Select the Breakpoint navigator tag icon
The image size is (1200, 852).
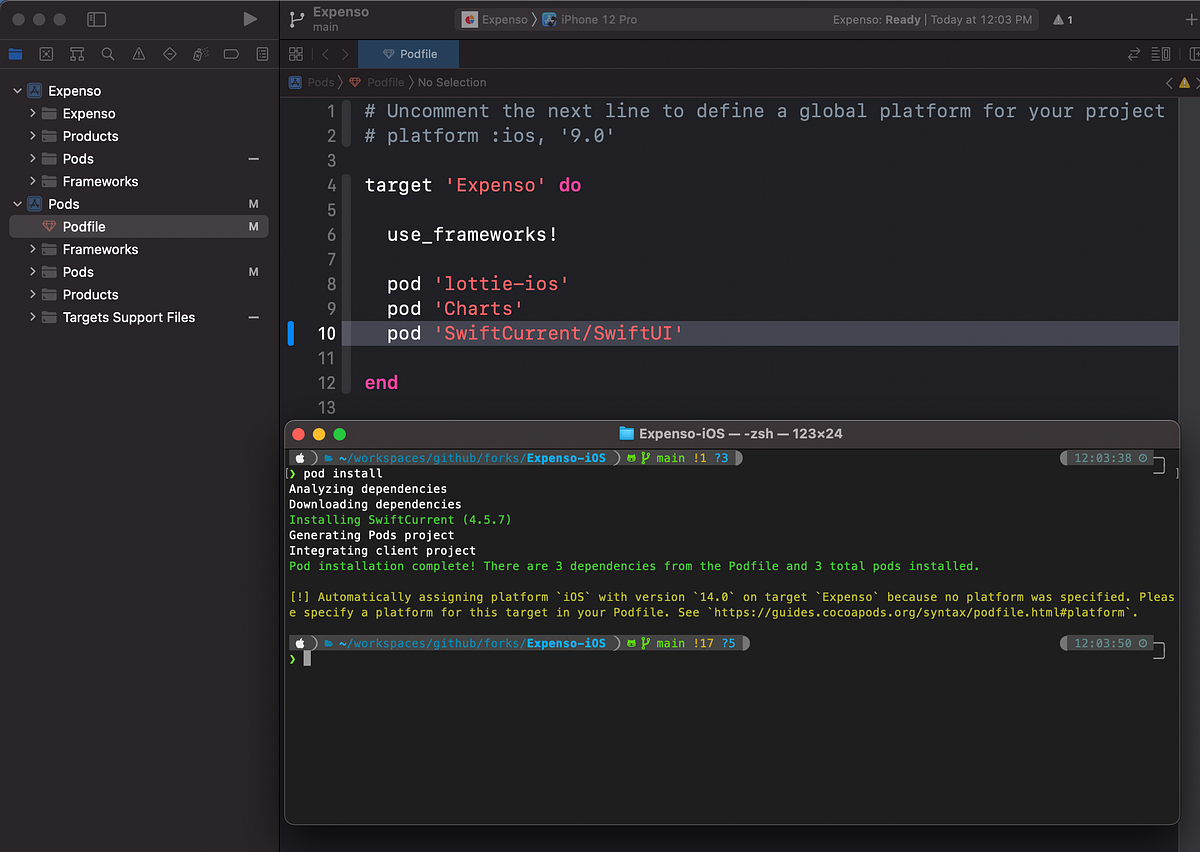pos(230,54)
